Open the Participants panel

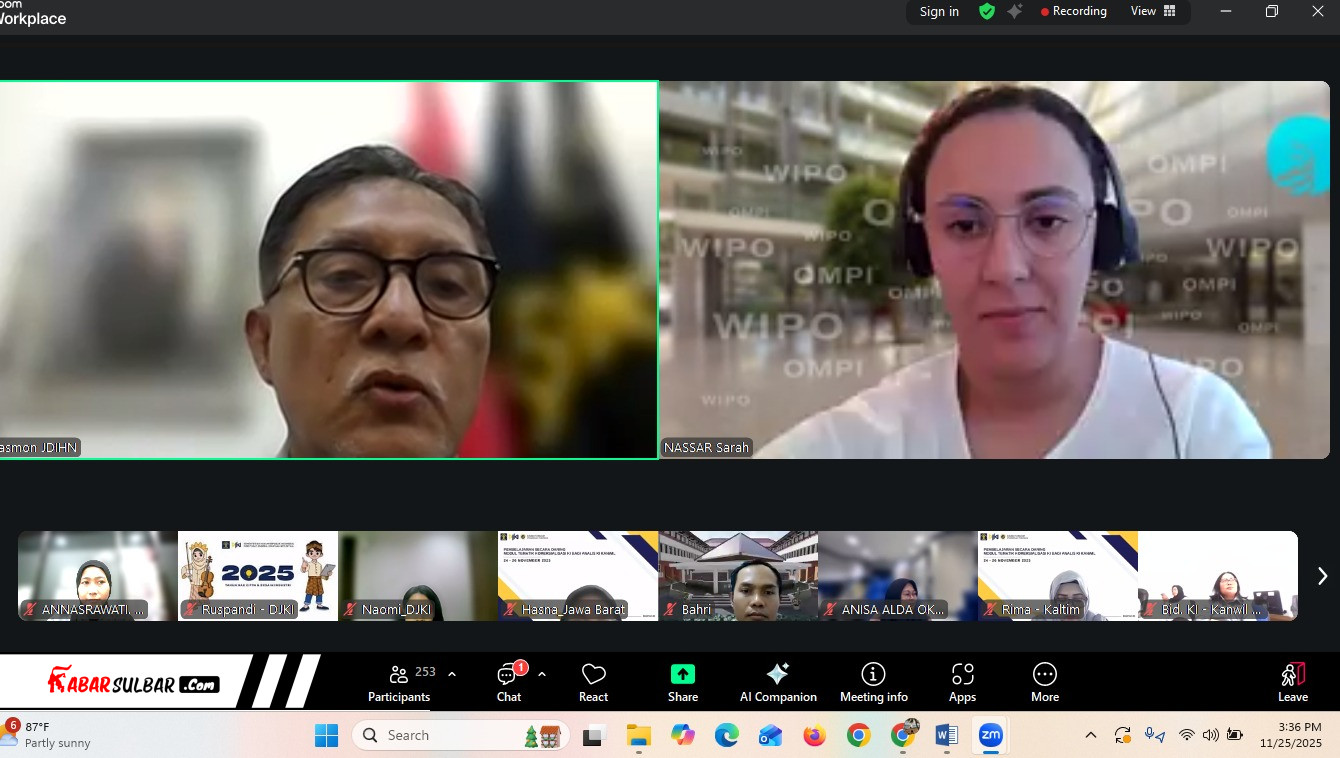click(x=399, y=683)
